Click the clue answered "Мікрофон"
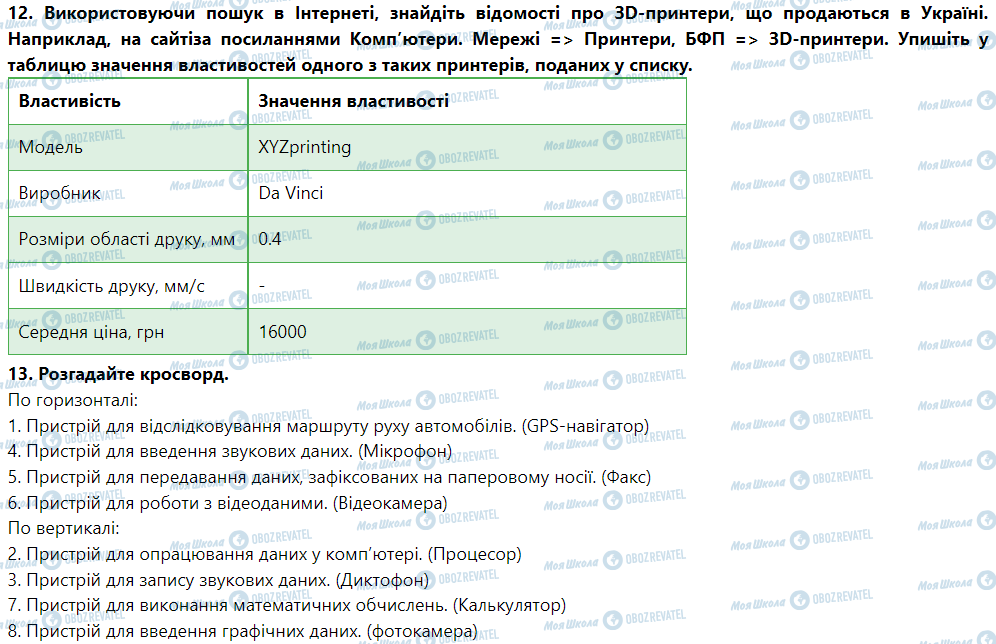 pyautogui.click(x=230, y=451)
